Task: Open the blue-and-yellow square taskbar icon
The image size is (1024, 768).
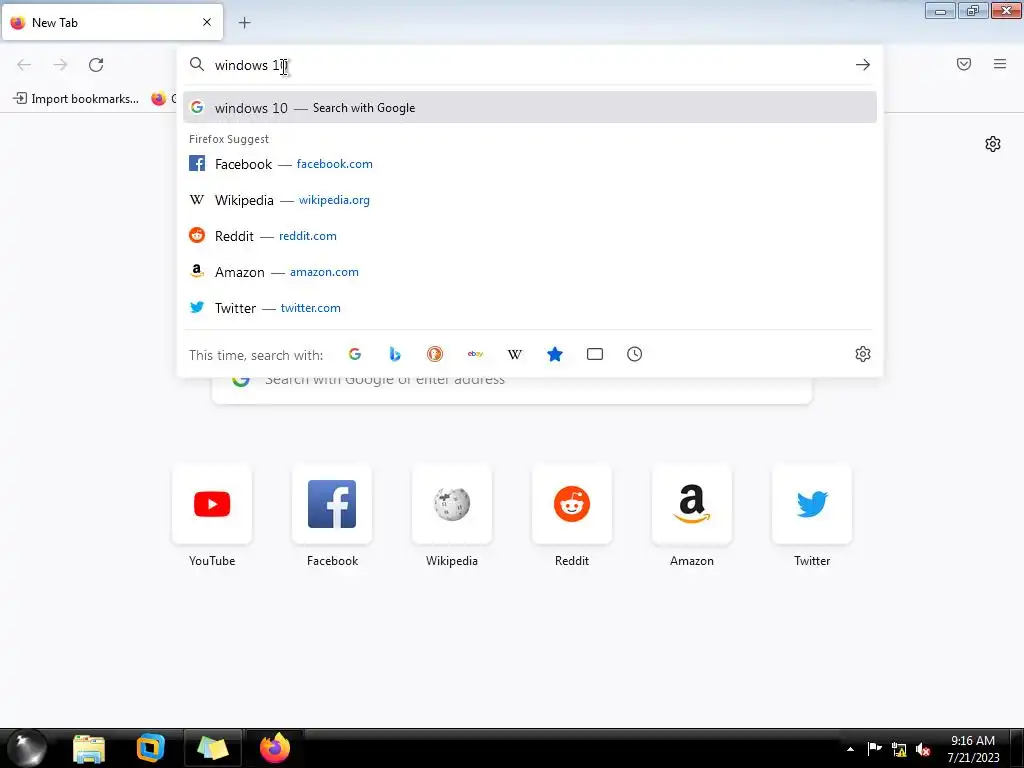Action: [150, 748]
